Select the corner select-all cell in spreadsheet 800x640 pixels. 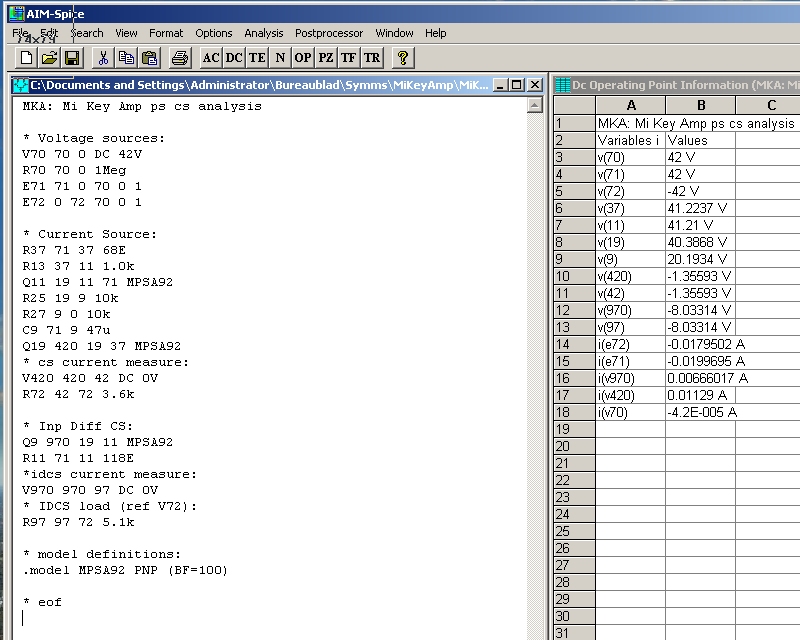click(574, 105)
